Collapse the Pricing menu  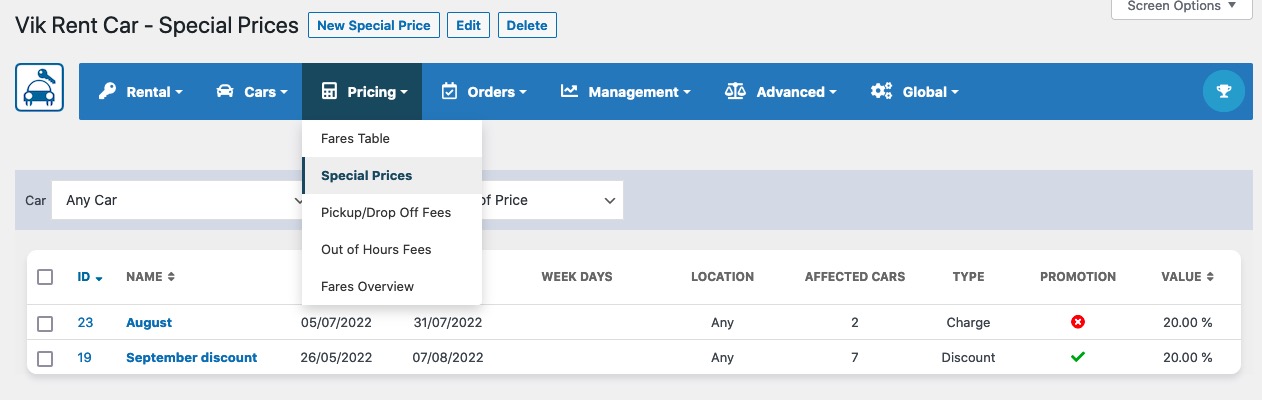coord(362,91)
